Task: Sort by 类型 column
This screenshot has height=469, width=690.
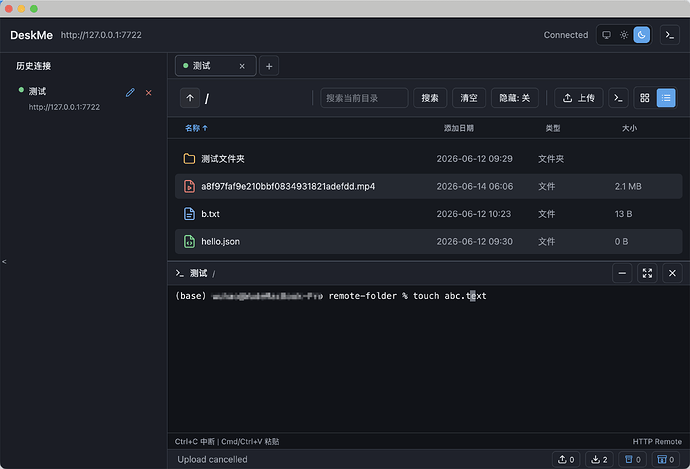Action: pyautogui.click(x=553, y=128)
